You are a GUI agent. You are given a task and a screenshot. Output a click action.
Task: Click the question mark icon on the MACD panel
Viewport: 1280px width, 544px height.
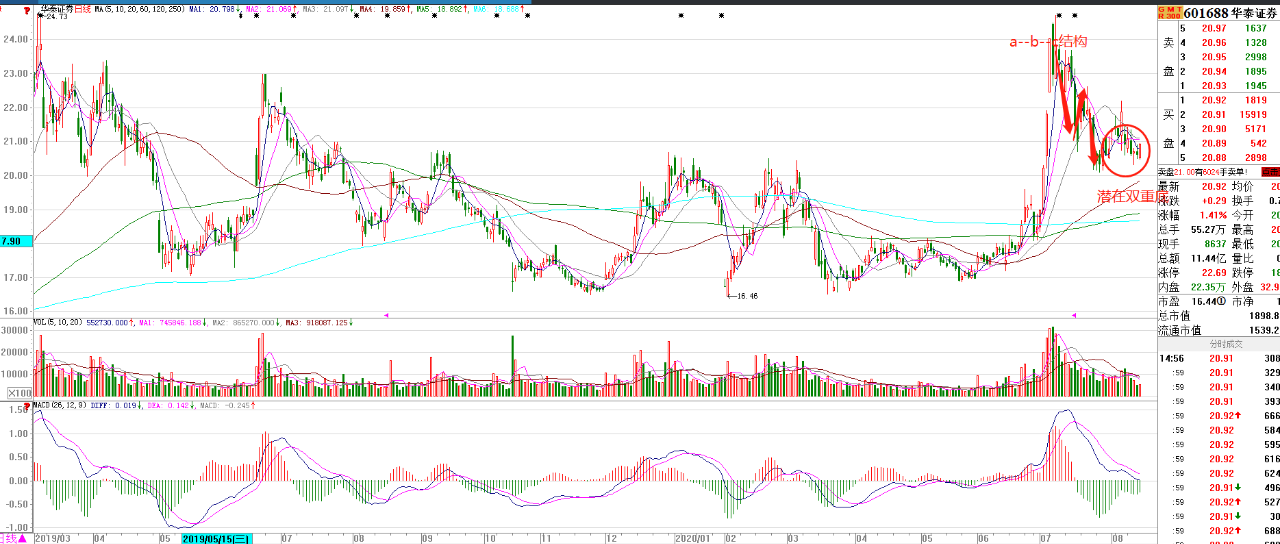tap(25, 408)
